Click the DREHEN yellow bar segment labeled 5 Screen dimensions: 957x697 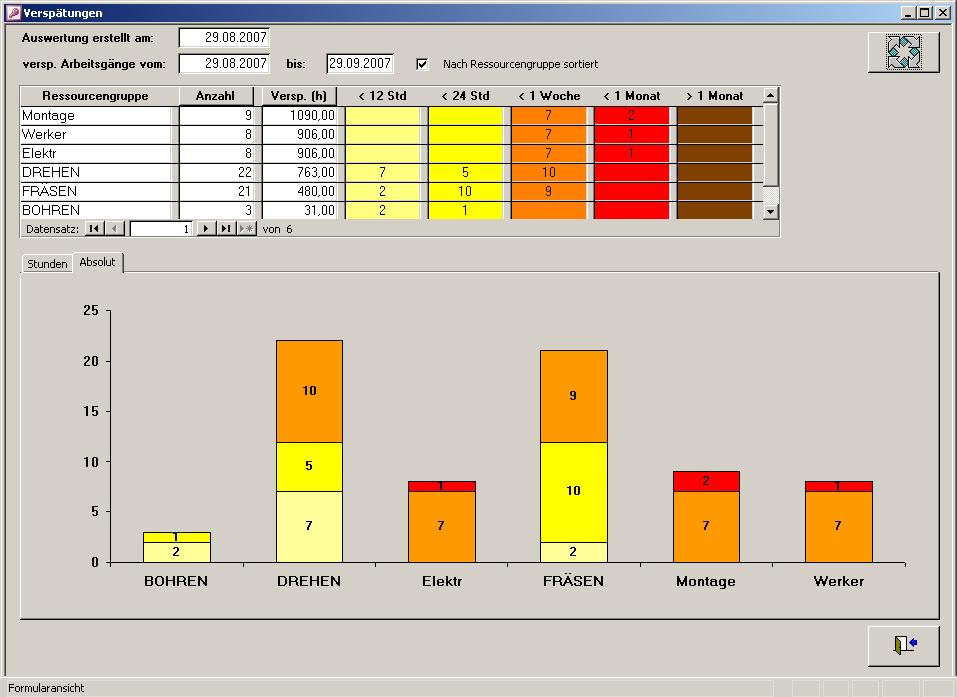tap(309, 466)
